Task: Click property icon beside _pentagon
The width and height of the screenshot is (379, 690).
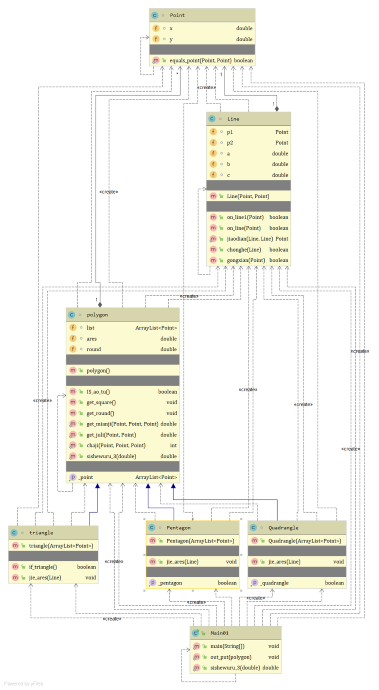Action: click(153, 583)
